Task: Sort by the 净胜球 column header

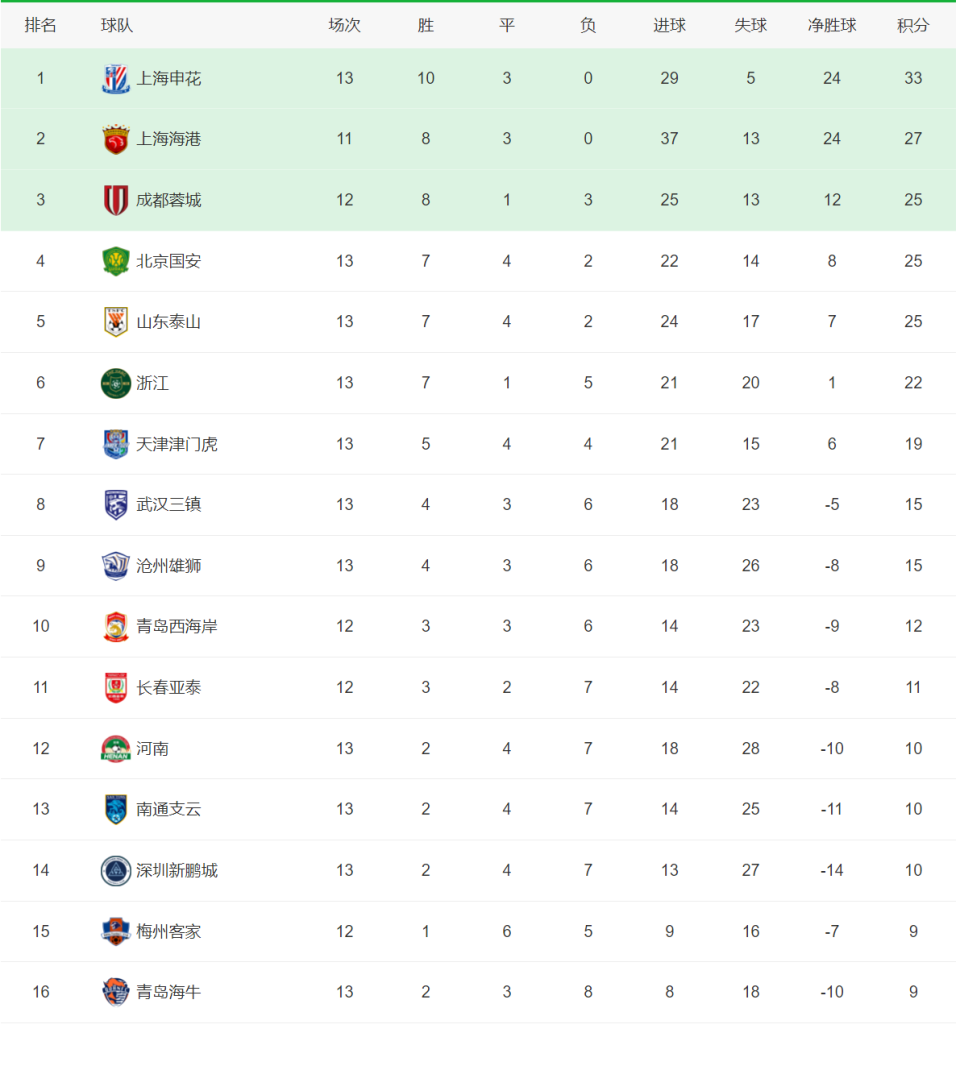Action: click(x=832, y=26)
